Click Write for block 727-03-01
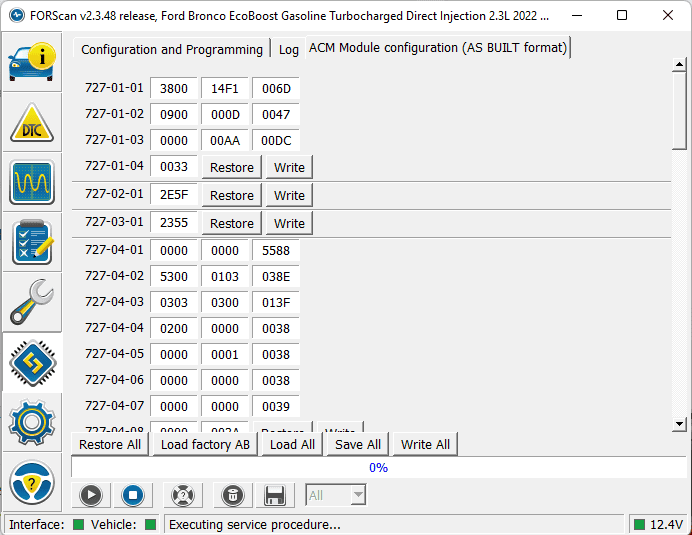Screen dimensions: 692x535 289,223
